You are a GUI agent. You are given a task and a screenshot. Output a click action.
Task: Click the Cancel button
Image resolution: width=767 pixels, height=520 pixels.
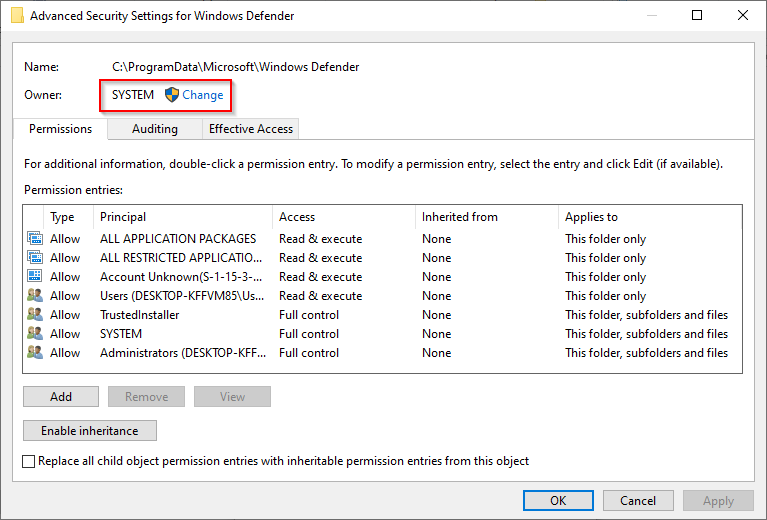pos(638,500)
